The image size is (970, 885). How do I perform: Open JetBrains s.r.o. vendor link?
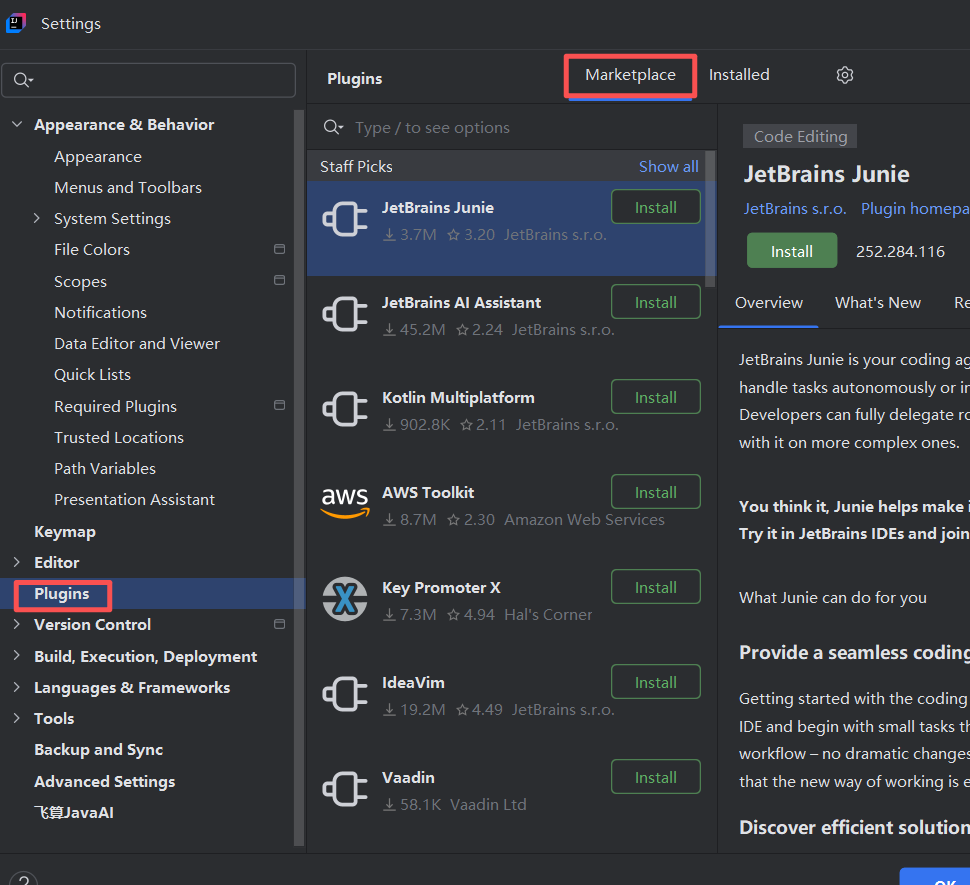pyautogui.click(x=794, y=209)
